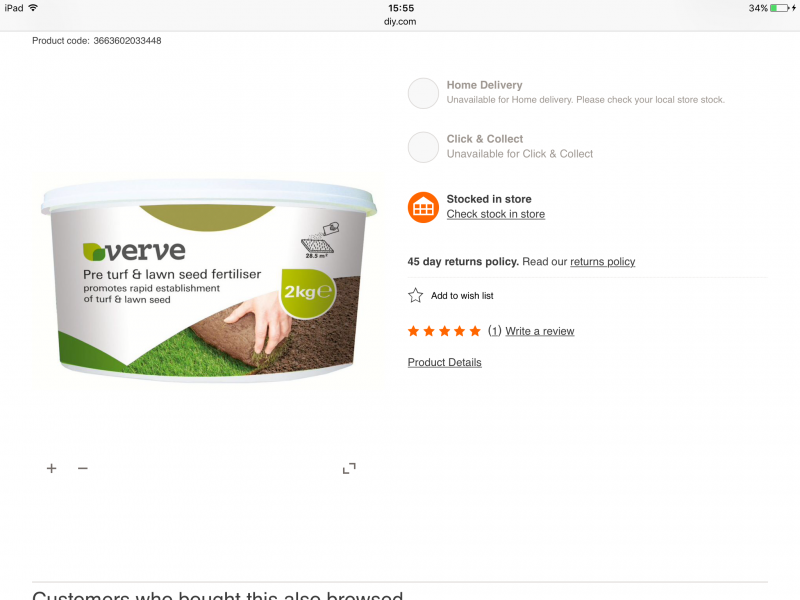
Task: Tap the Verve fertiliser product image
Action: click(x=209, y=280)
